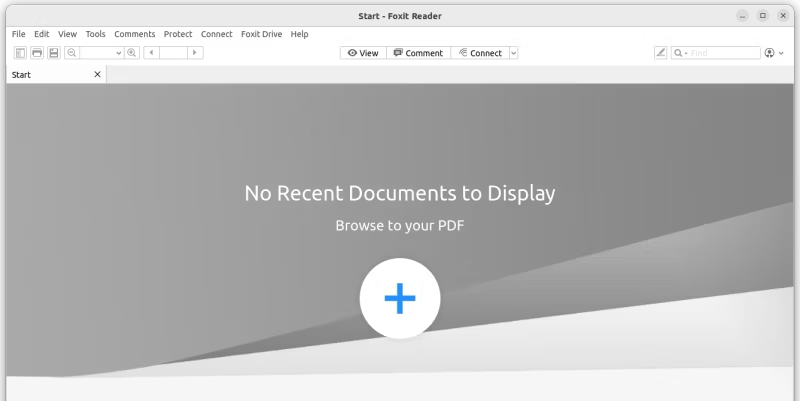Click the zoom out magnifier icon

point(72,53)
